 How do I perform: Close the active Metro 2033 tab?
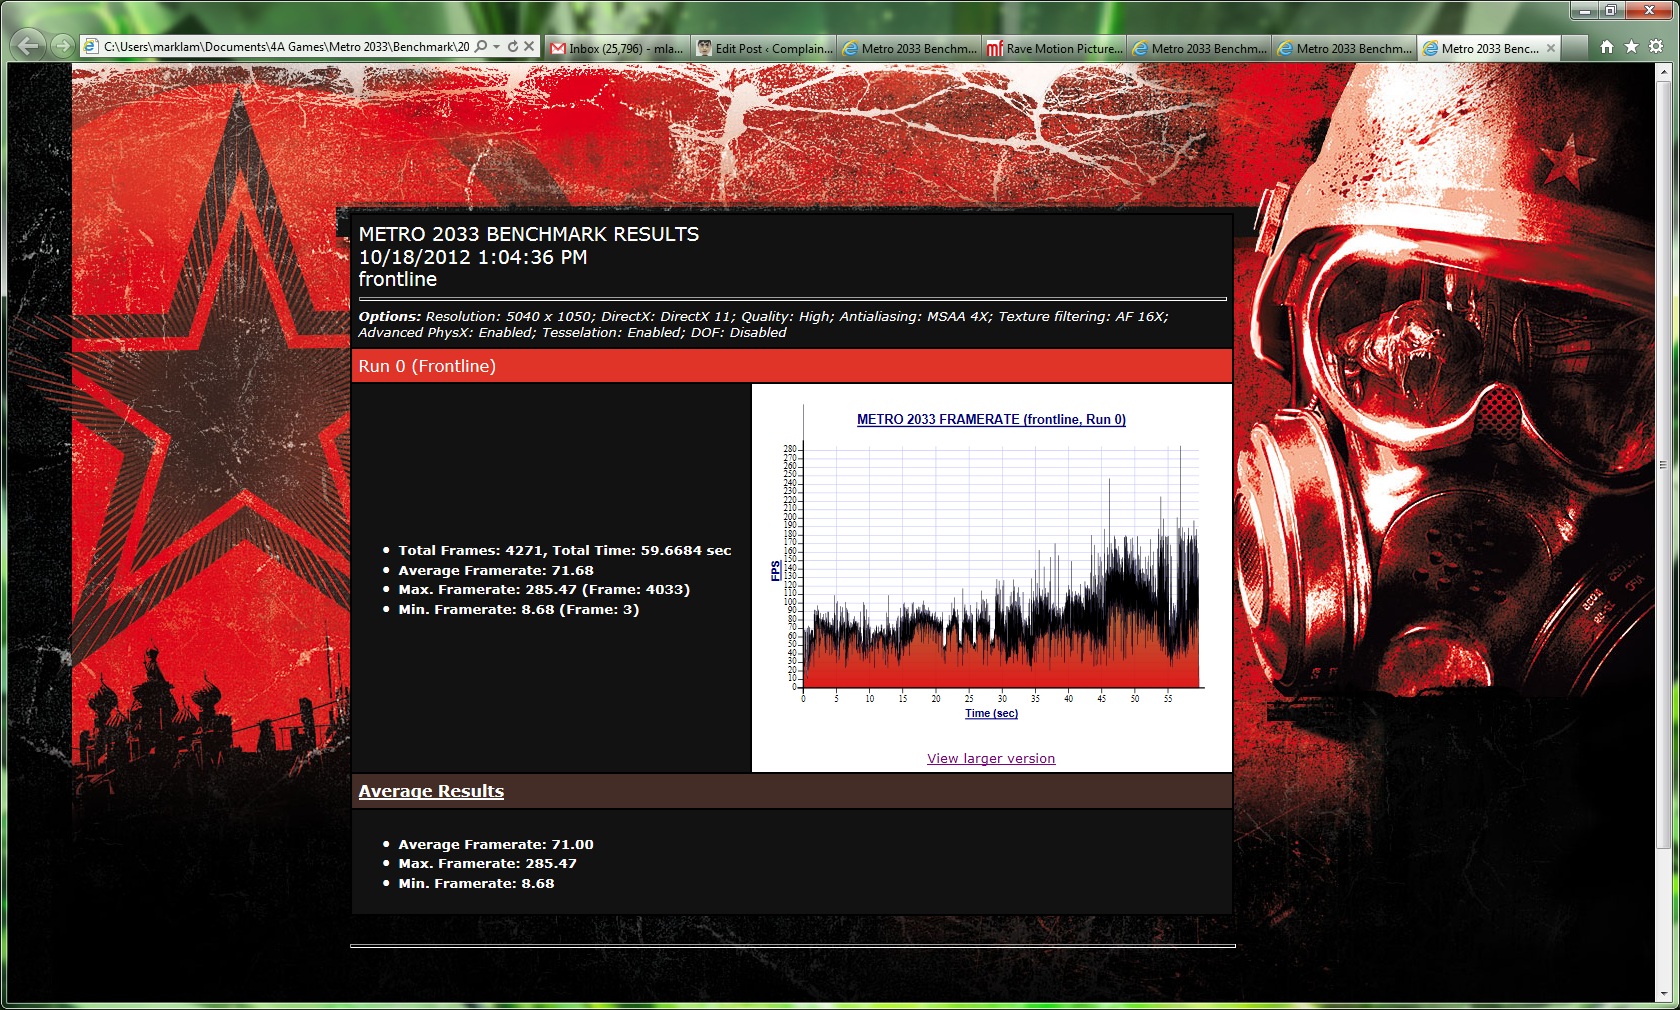pyautogui.click(x=1551, y=48)
